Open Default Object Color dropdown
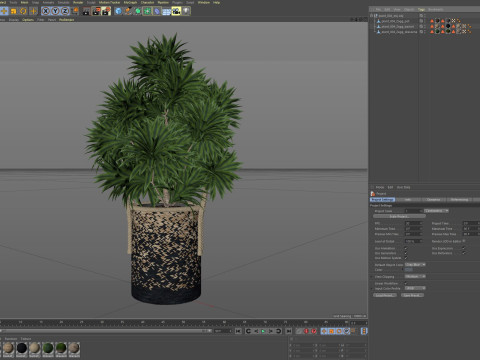This screenshot has width=480, height=360. [415, 265]
